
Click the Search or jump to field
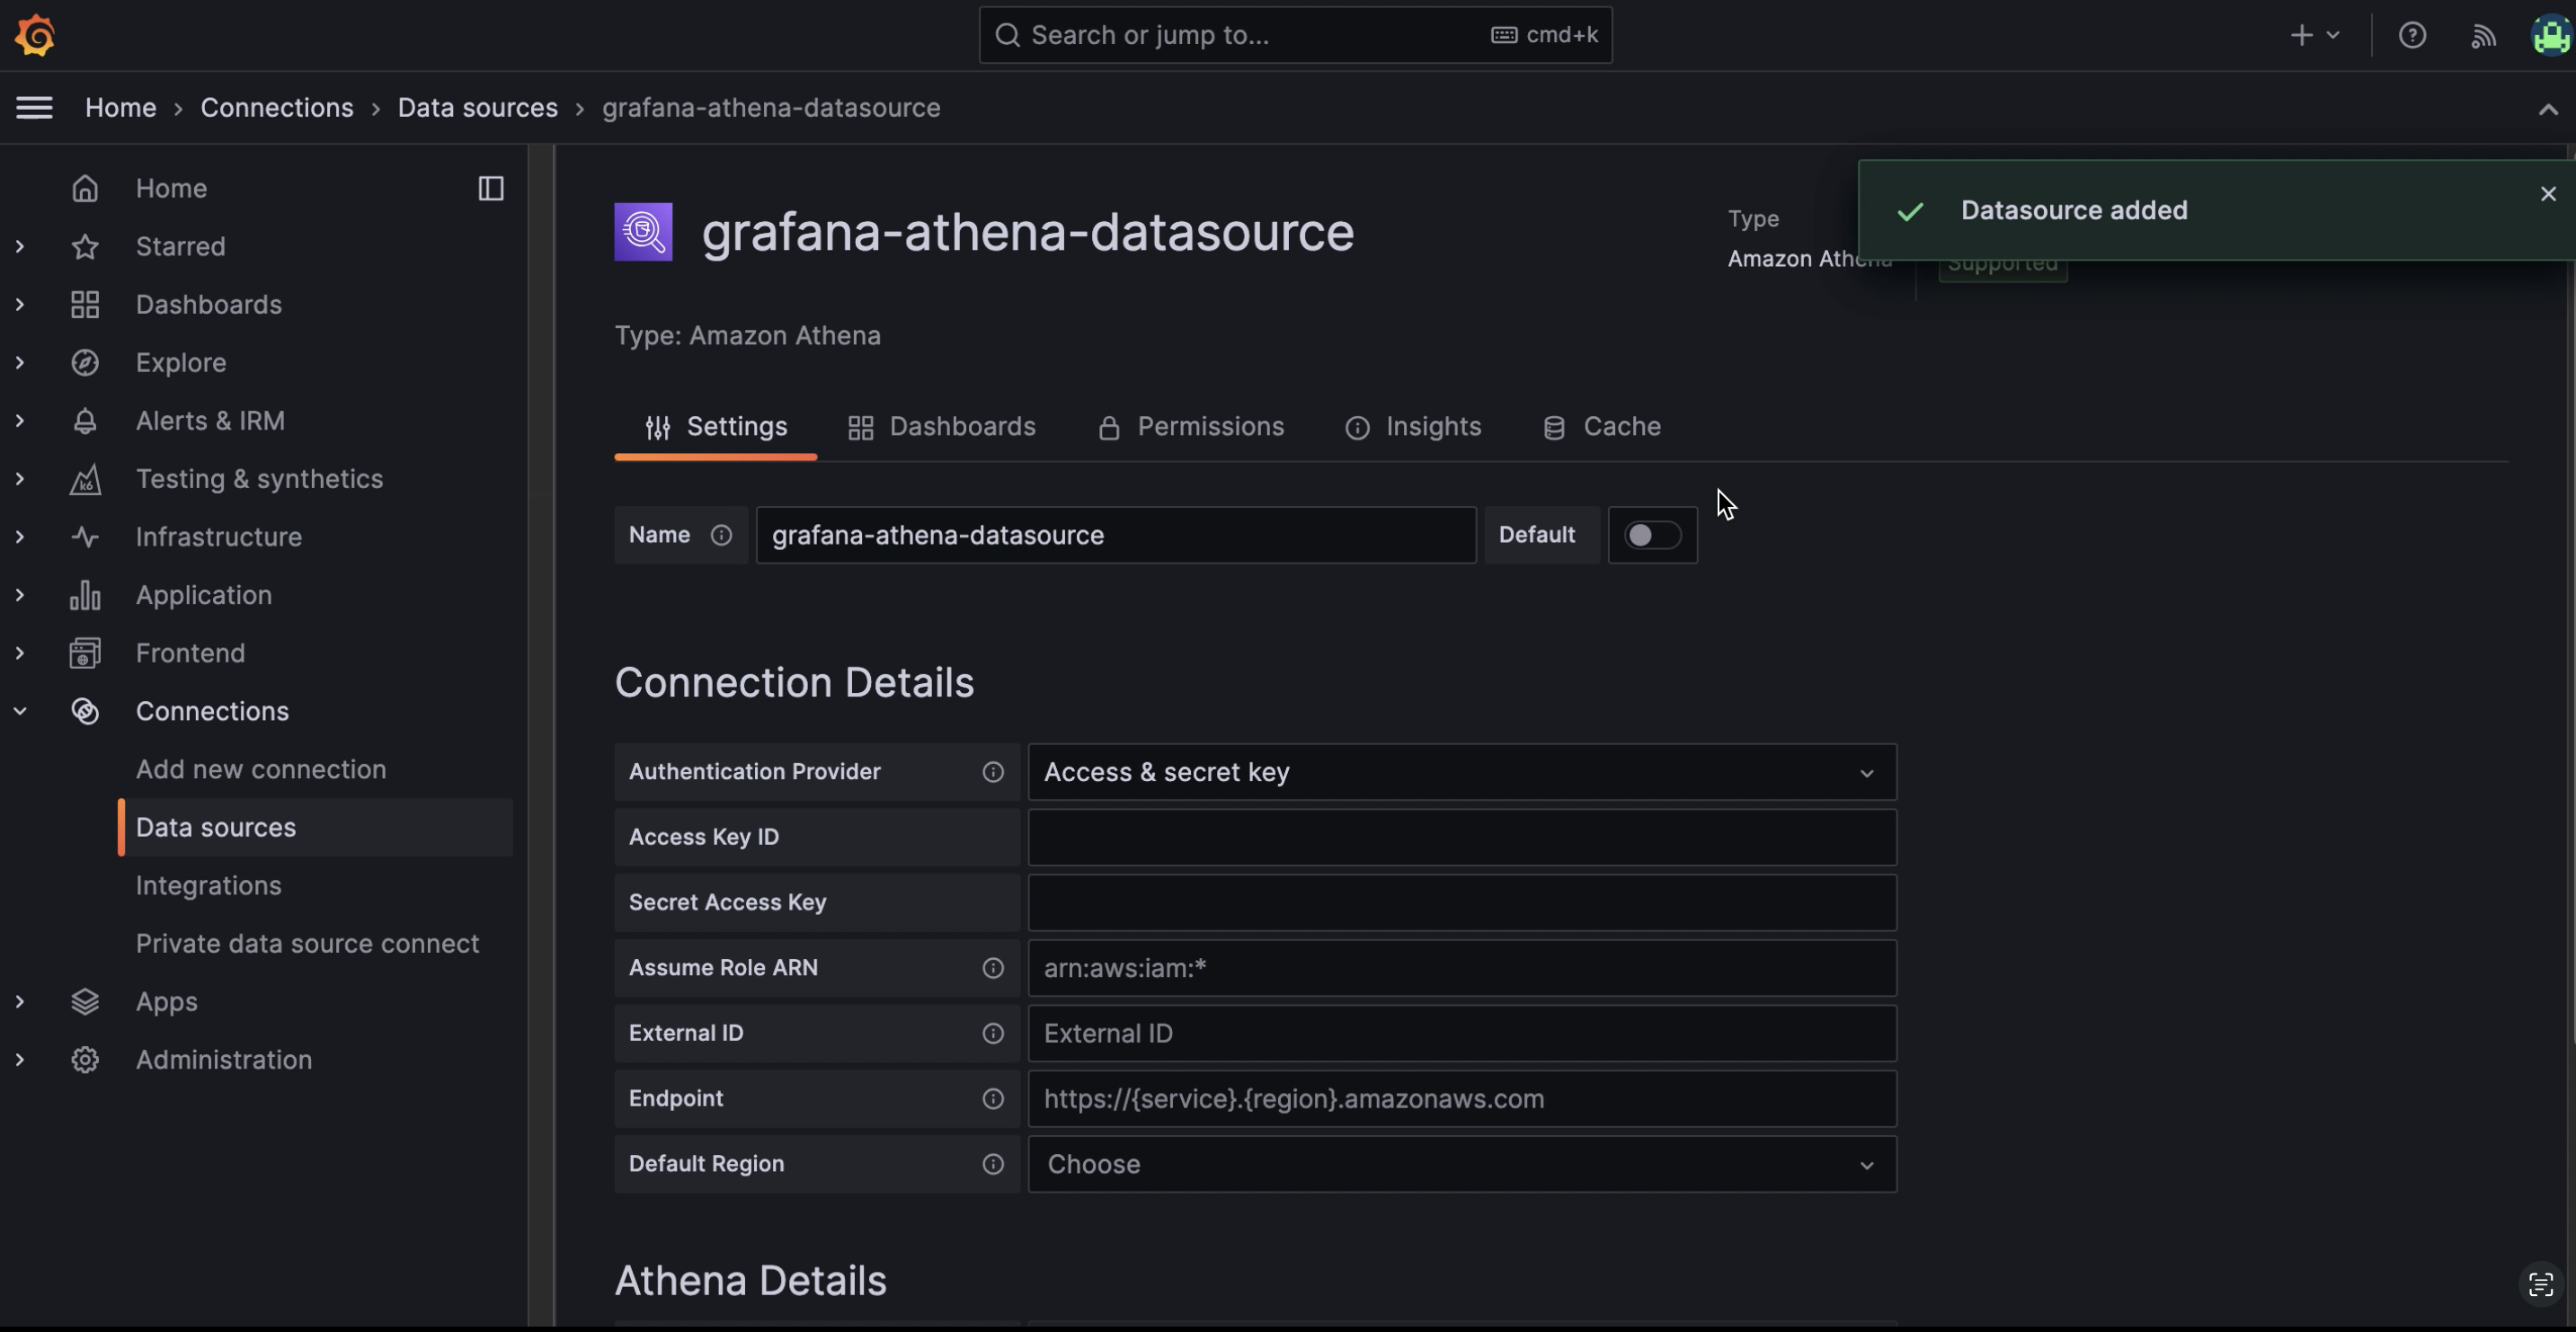click(1295, 35)
